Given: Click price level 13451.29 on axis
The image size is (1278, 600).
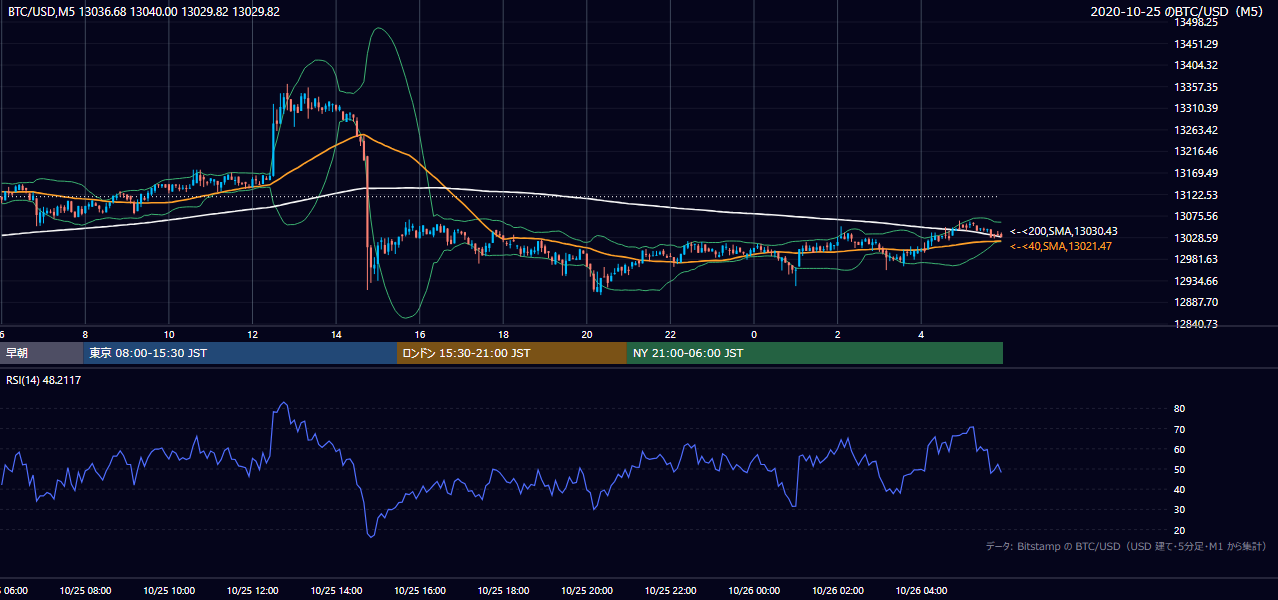Looking at the screenshot, I should pos(1196,44).
